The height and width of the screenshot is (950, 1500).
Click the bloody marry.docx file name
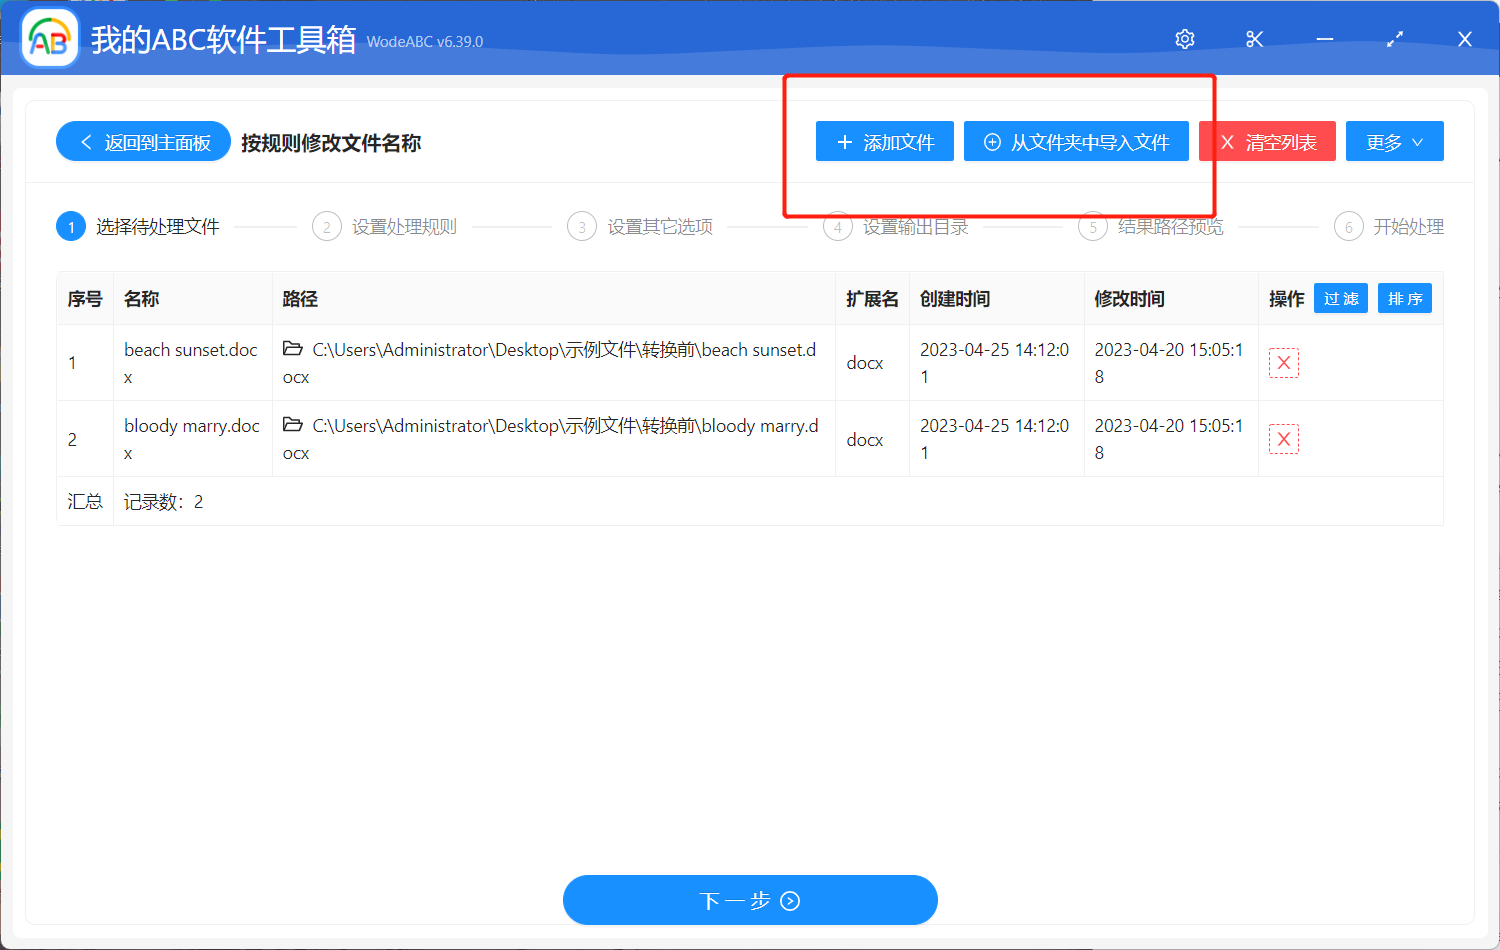[x=190, y=438]
